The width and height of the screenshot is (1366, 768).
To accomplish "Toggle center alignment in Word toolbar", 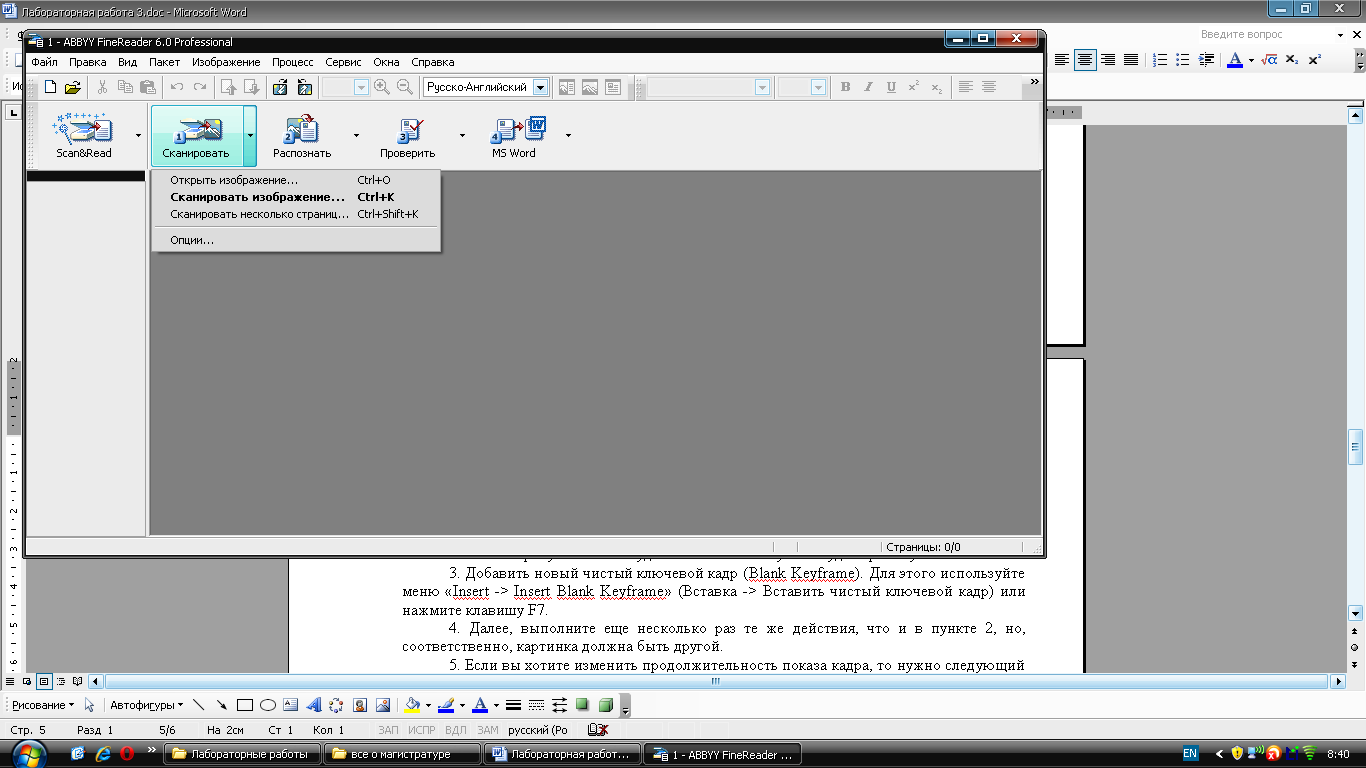I will (x=1085, y=60).
